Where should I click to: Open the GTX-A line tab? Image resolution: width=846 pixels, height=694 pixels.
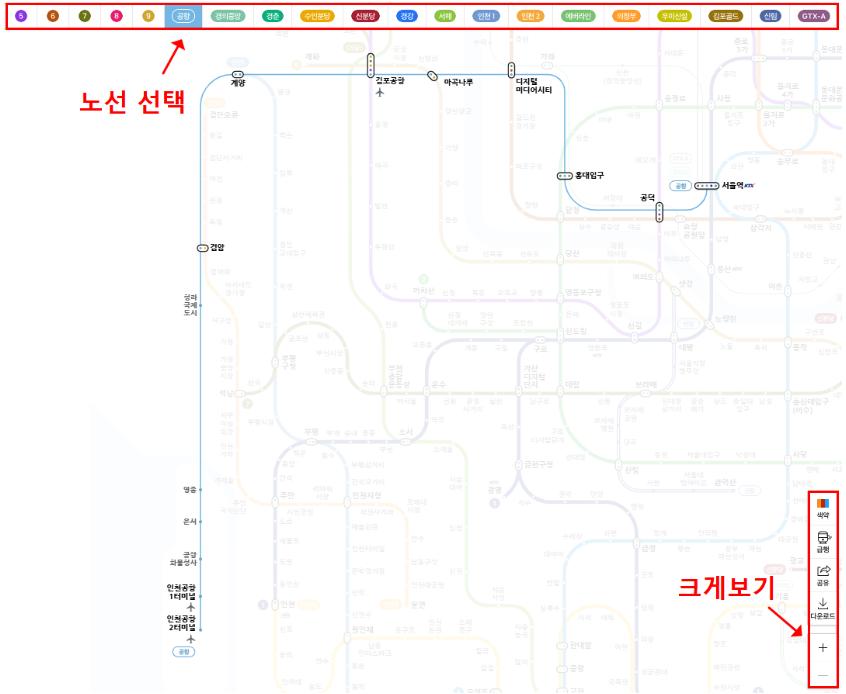click(813, 16)
